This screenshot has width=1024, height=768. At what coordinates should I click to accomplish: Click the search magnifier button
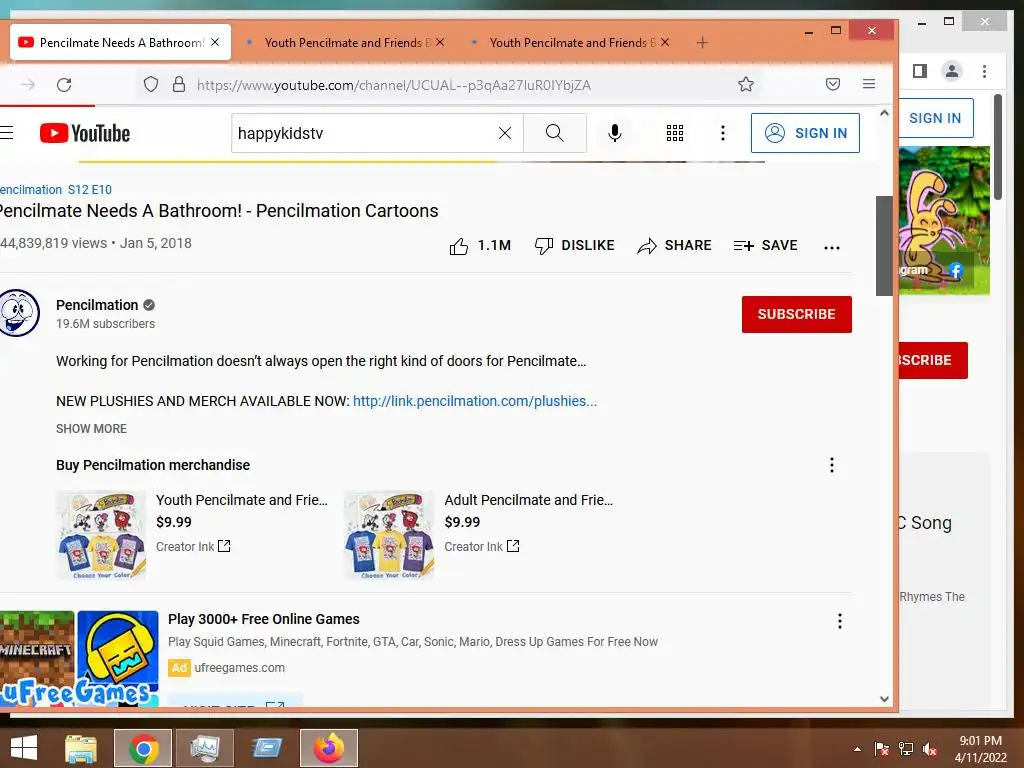(554, 133)
